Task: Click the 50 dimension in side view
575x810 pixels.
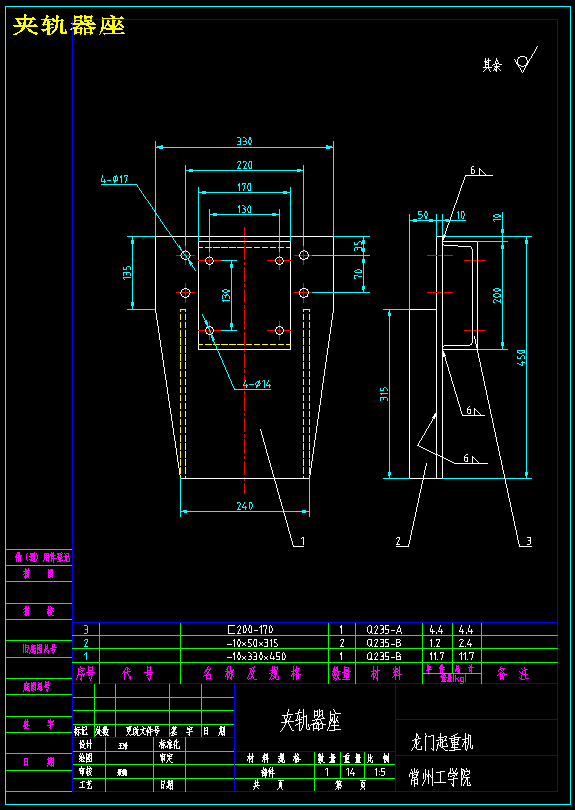Action: (x=423, y=215)
